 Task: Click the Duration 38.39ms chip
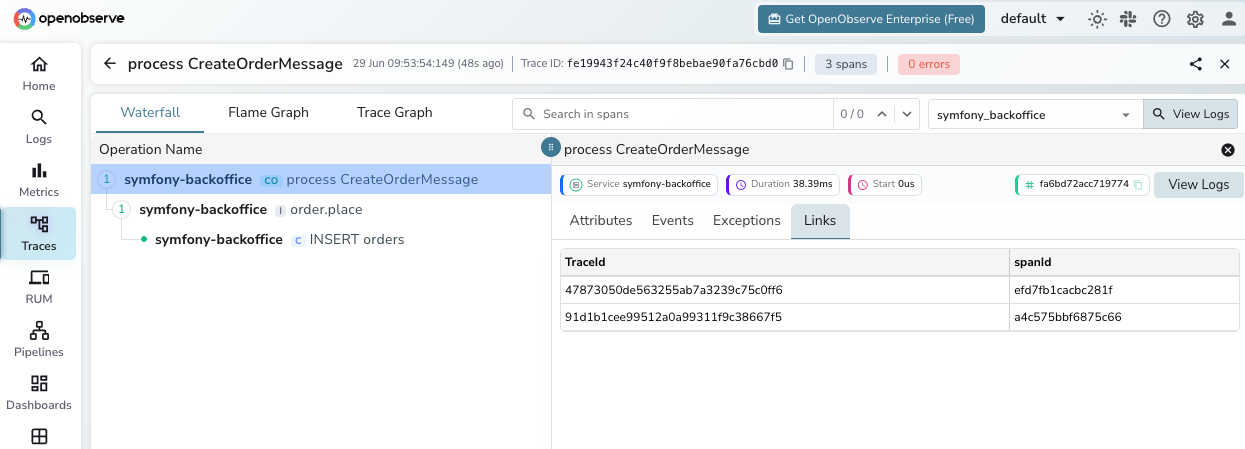coord(783,185)
